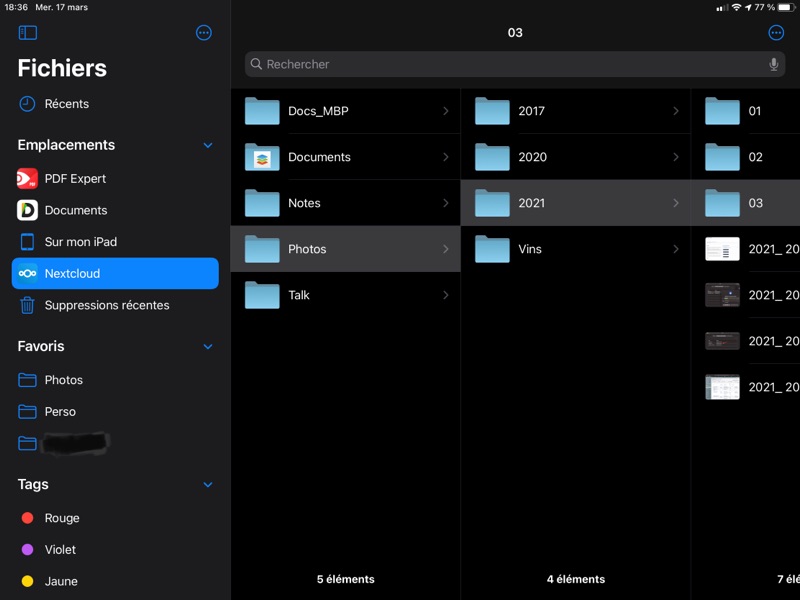Viewport: 800px width, 600px height.
Task: Open the Perso favorite folder
Action: point(60,411)
